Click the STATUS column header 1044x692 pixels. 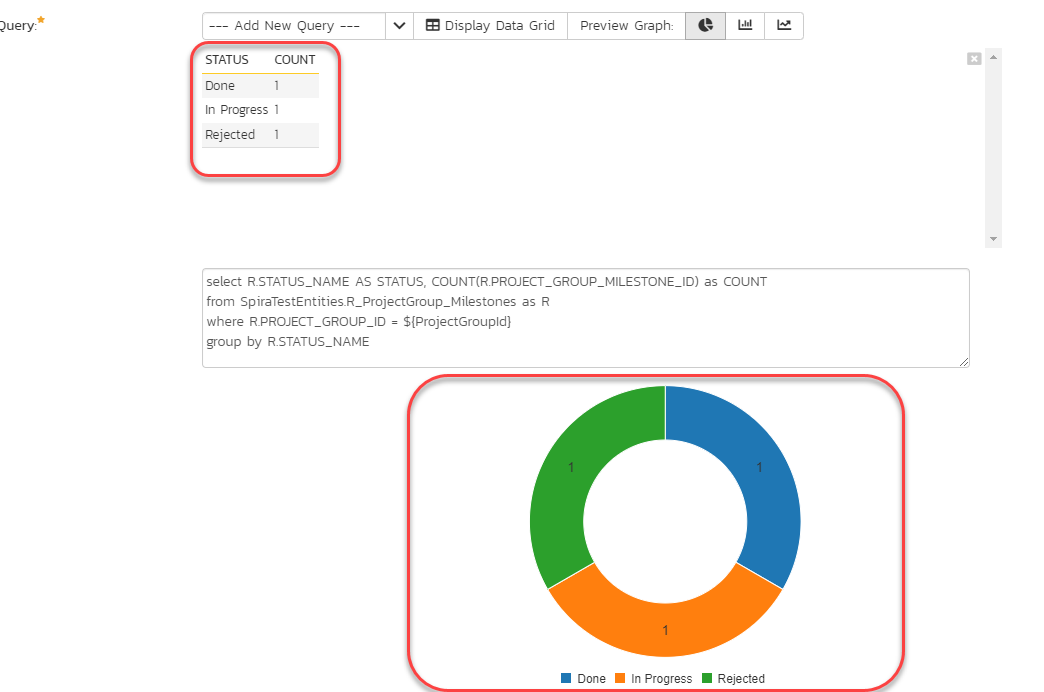(x=226, y=60)
